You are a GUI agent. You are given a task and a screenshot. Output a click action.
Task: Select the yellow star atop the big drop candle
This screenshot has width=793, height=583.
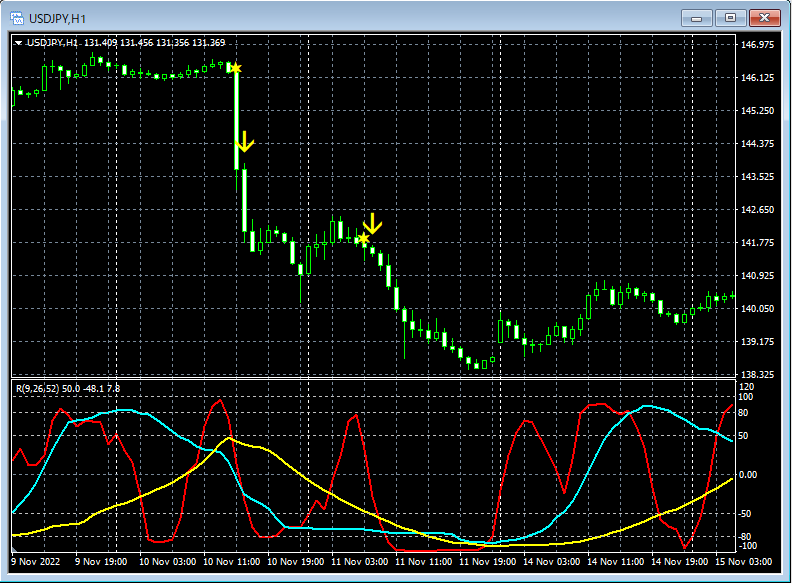tap(235, 68)
